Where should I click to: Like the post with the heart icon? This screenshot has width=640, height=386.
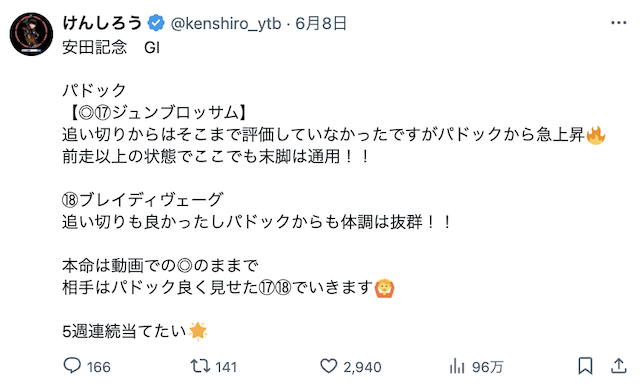pyautogui.click(x=329, y=366)
